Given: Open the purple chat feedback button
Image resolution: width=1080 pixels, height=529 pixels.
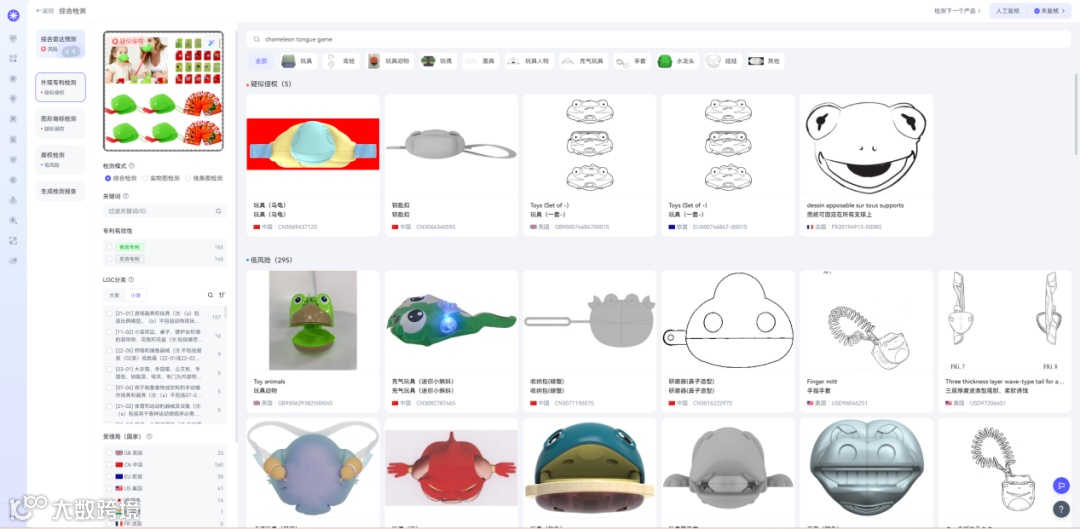Looking at the screenshot, I should pyautogui.click(x=1061, y=485).
